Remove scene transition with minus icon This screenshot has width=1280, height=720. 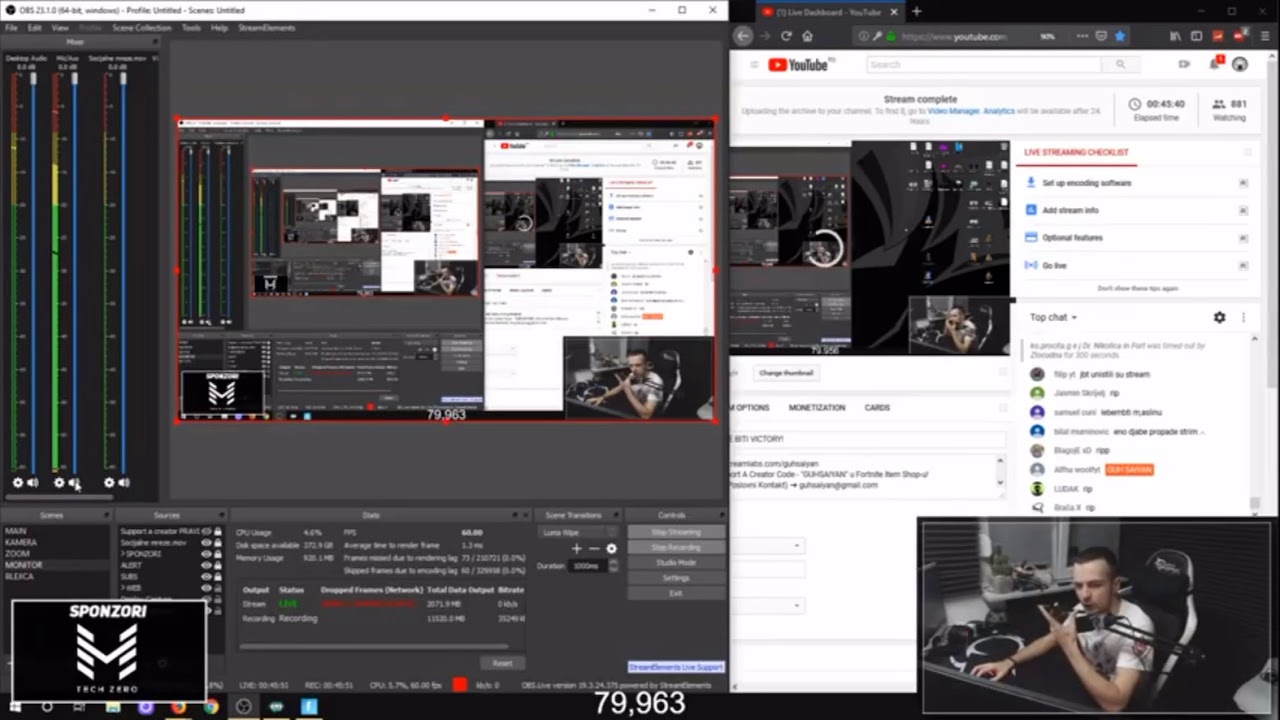[x=594, y=548]
